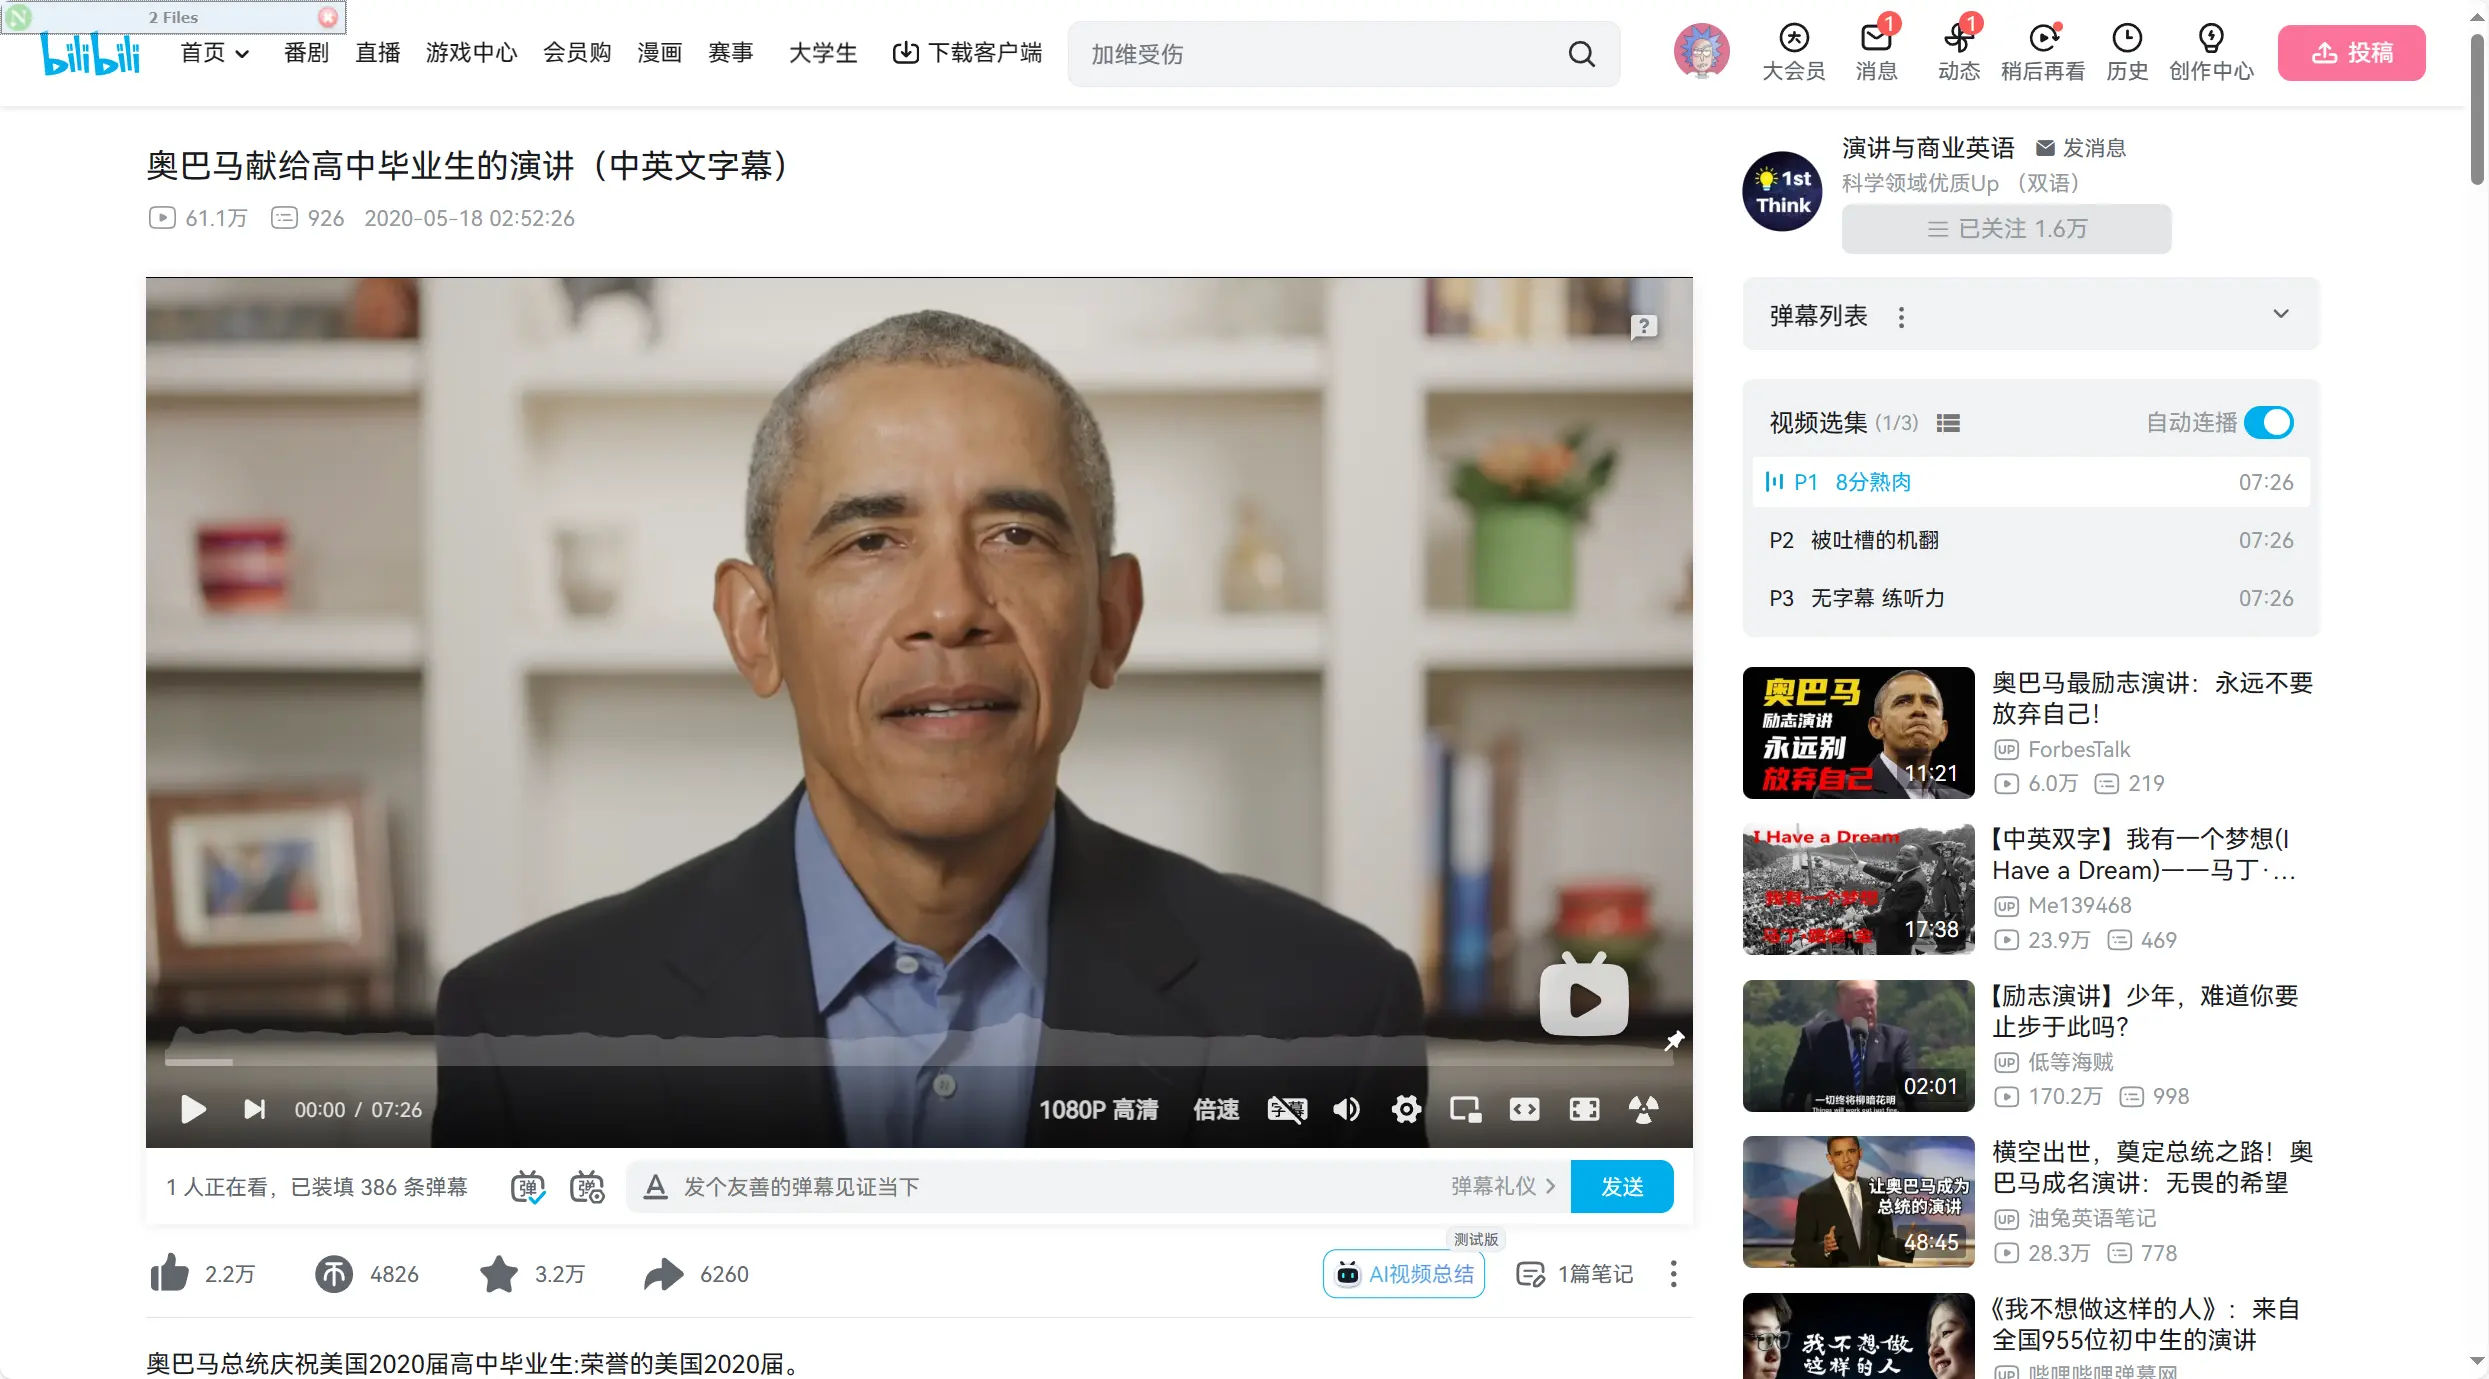
Task: Open picture-in-picture mode icon
Action: [x=1465, y=1109]
